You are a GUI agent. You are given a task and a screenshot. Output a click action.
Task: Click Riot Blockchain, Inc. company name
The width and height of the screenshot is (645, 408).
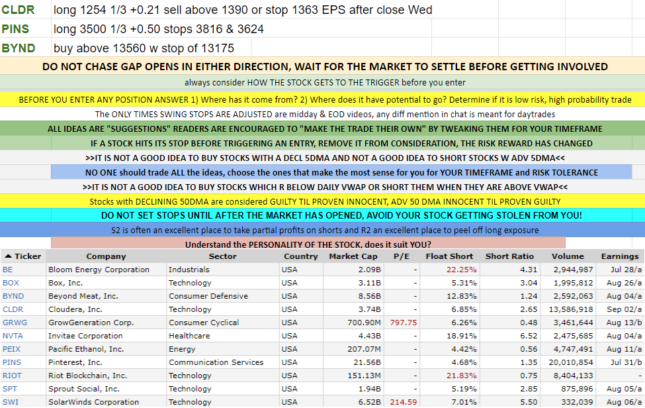click(x=89, y=376)
